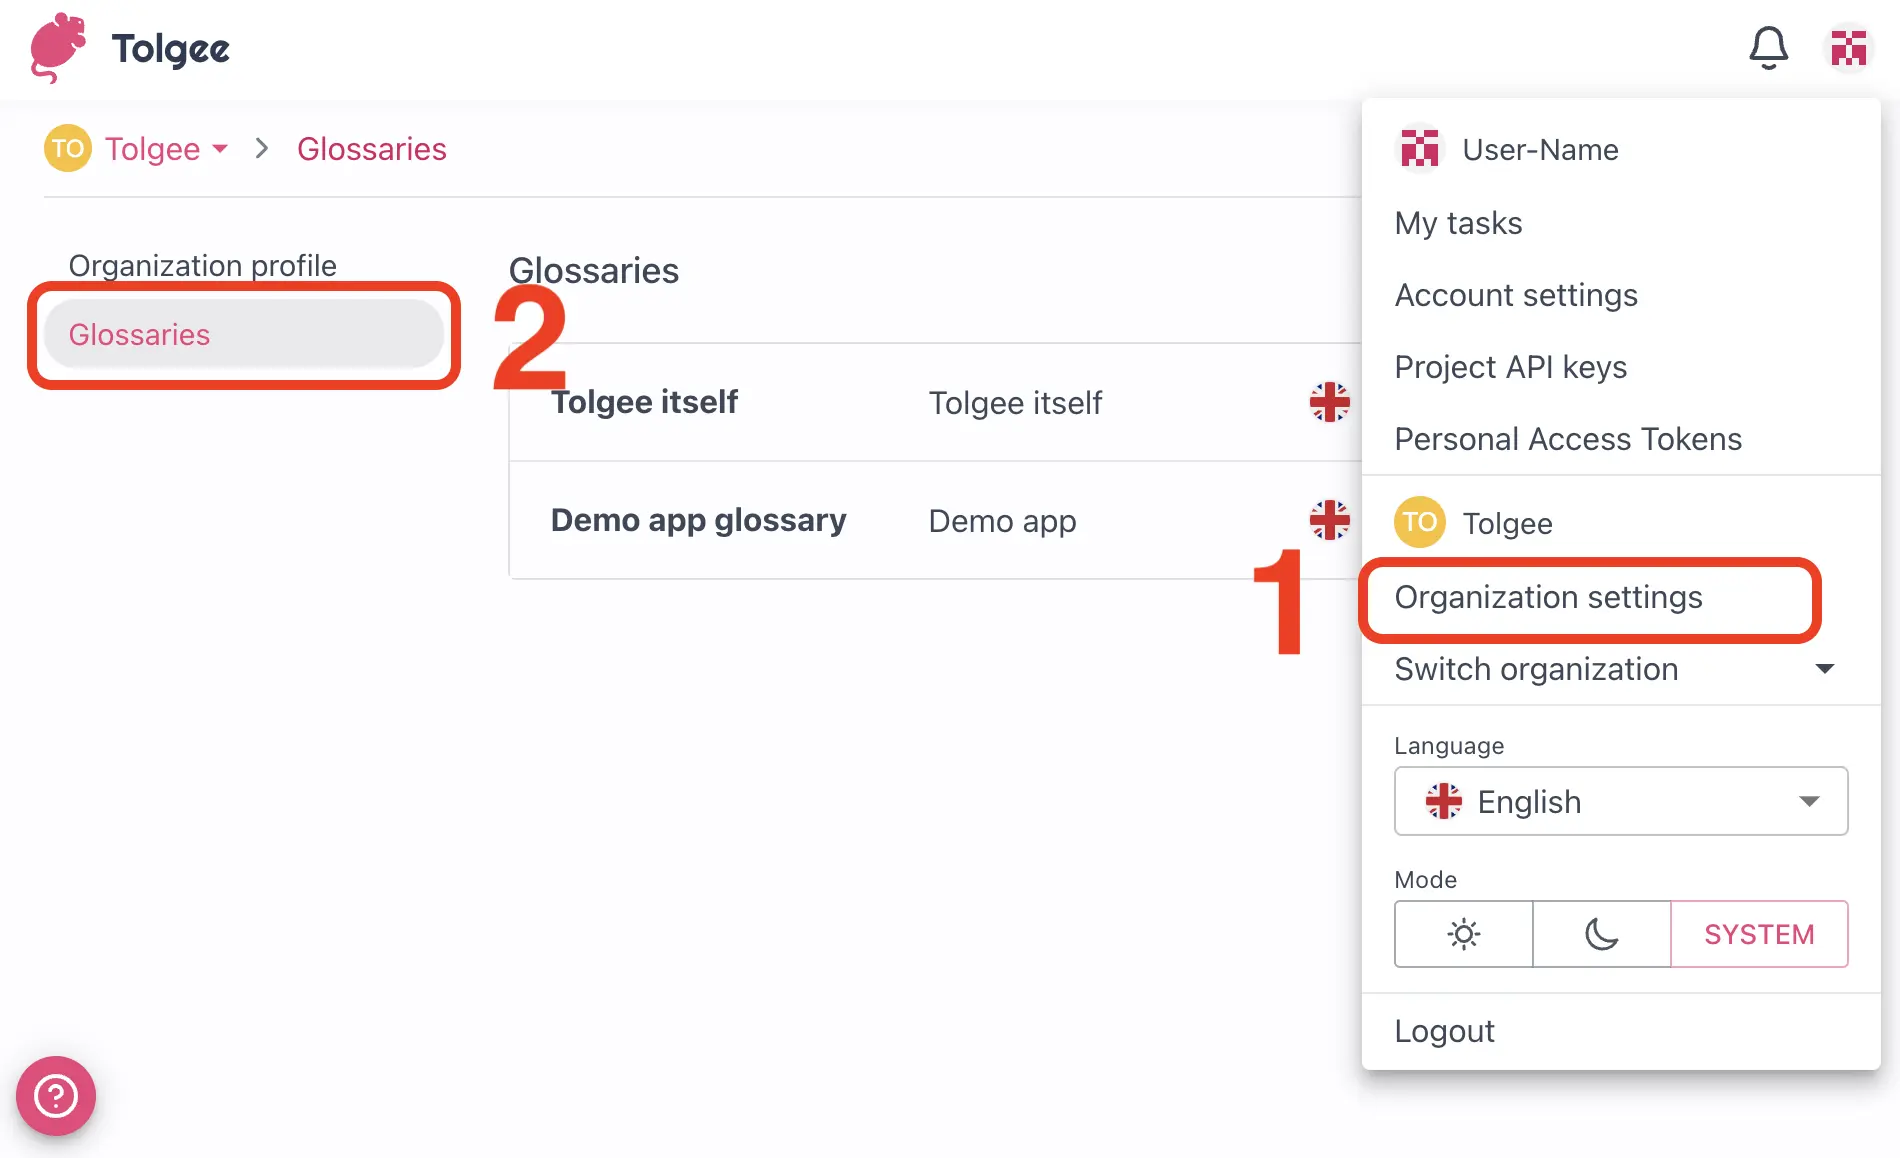Open the help question mark button
The height and width of the screenshot is (1158, 1900).
pyautogui.click(x=56, y=1096)
